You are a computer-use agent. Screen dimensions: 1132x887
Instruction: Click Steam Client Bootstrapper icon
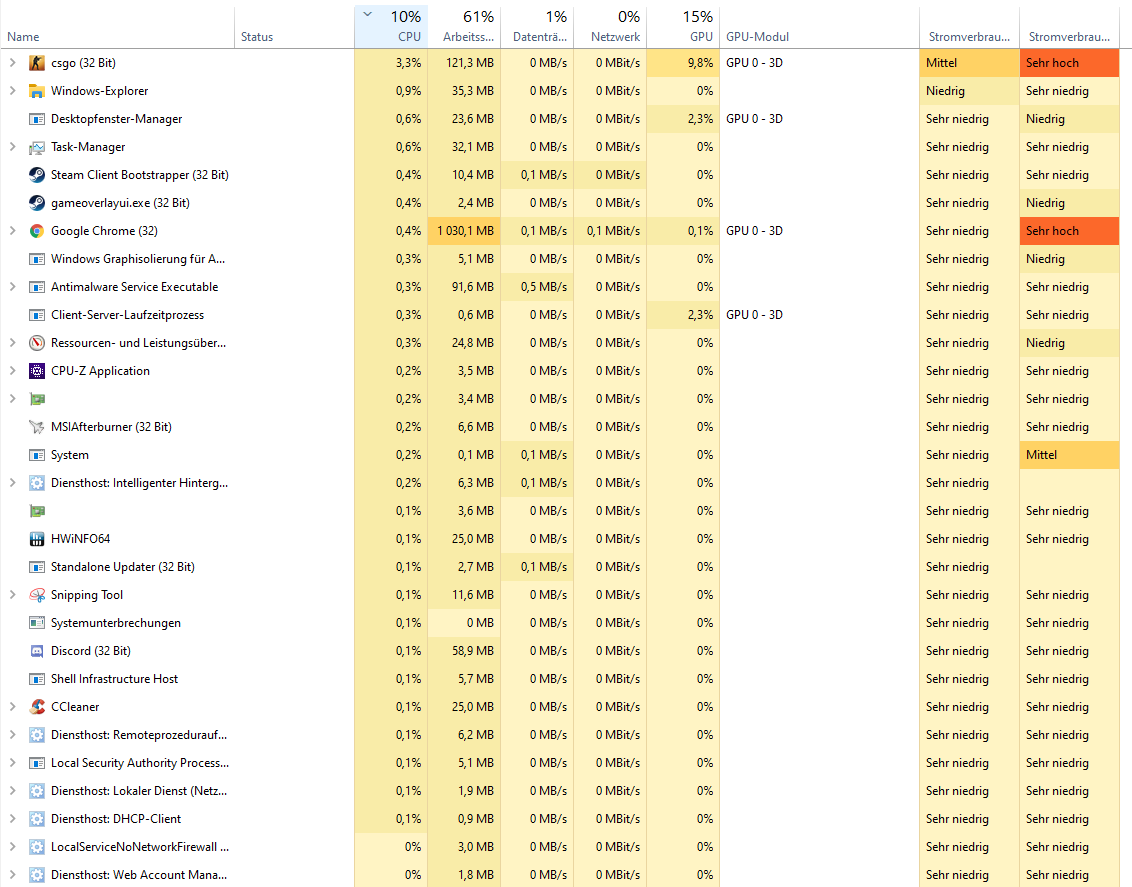click(37, 175)
